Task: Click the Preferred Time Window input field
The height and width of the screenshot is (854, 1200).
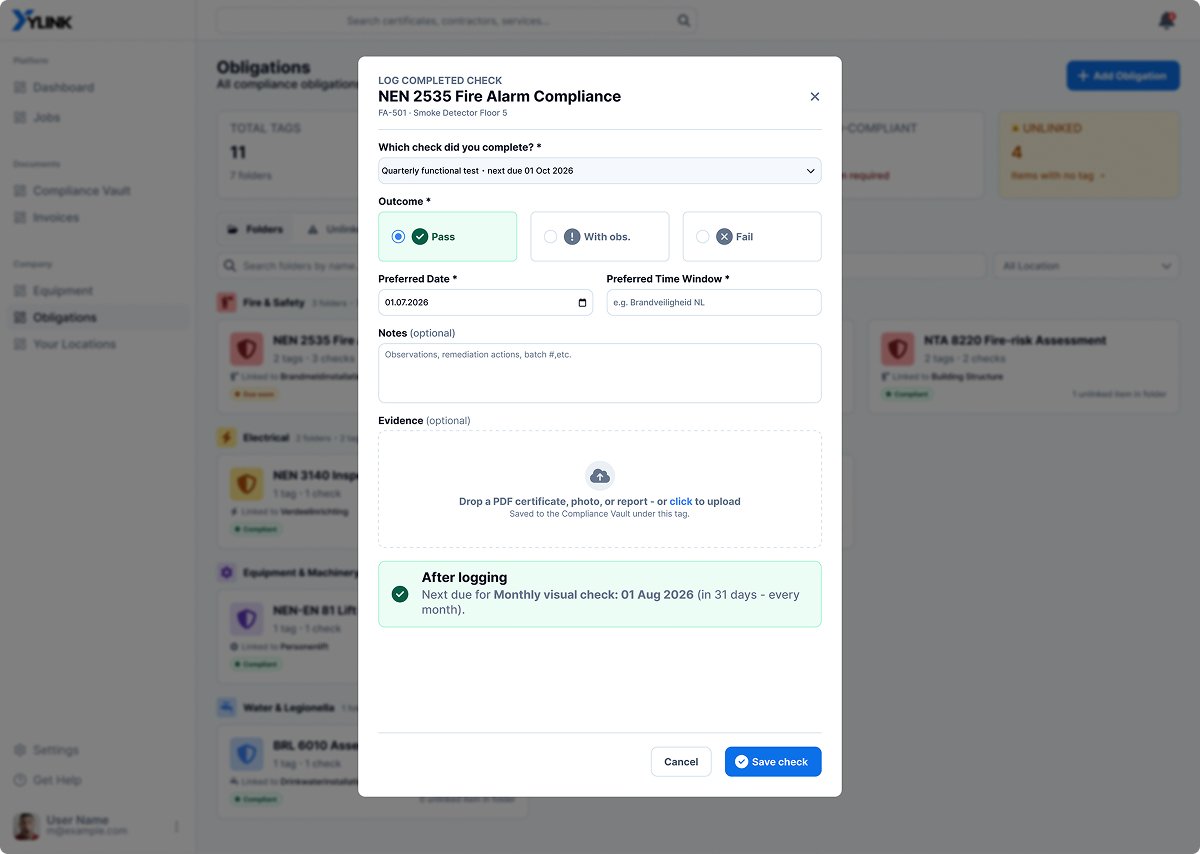Action: pyautogui.click(x=714, y=303)
